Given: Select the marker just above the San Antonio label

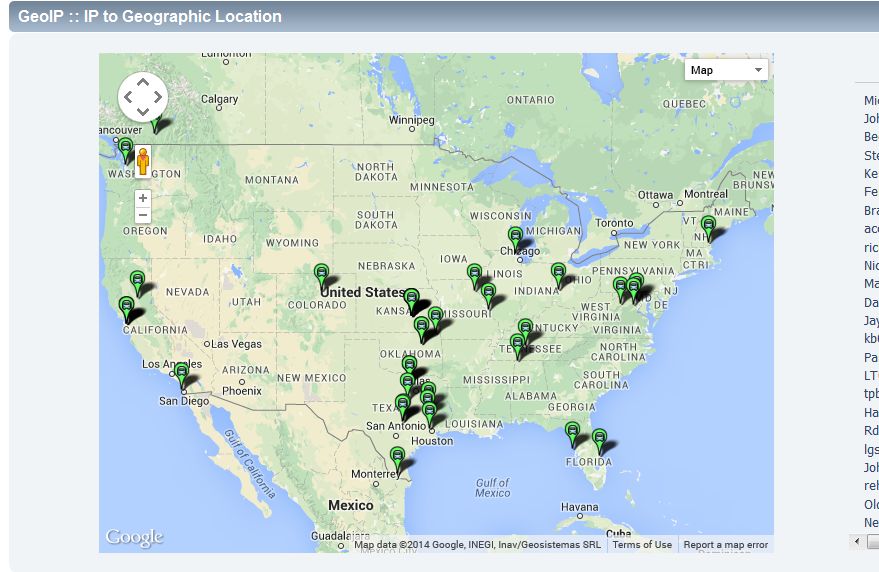Looking at the screenshot, I should pyautogui.click(x=403, y=405).
